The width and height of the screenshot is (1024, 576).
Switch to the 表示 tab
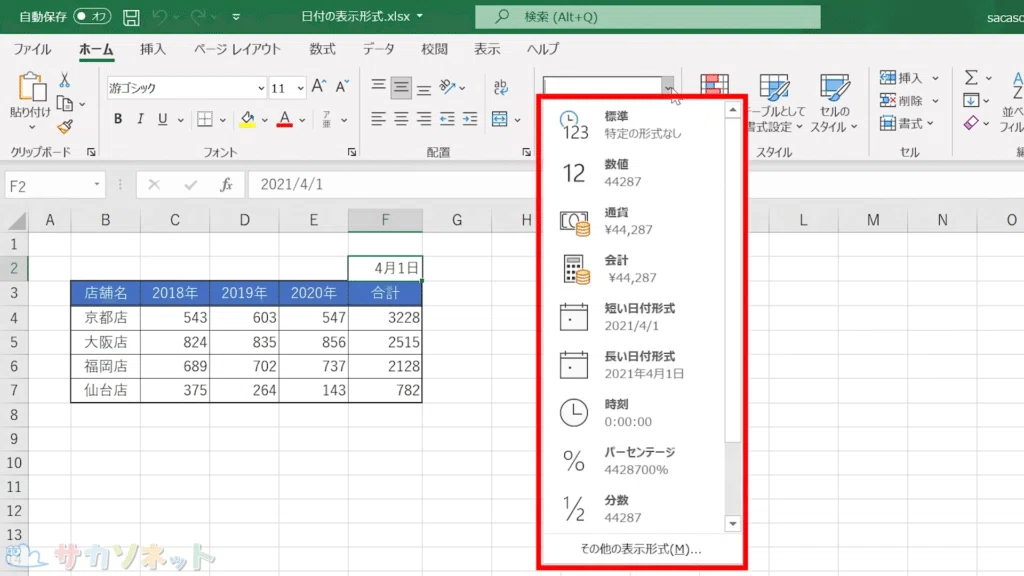(487, 49)
